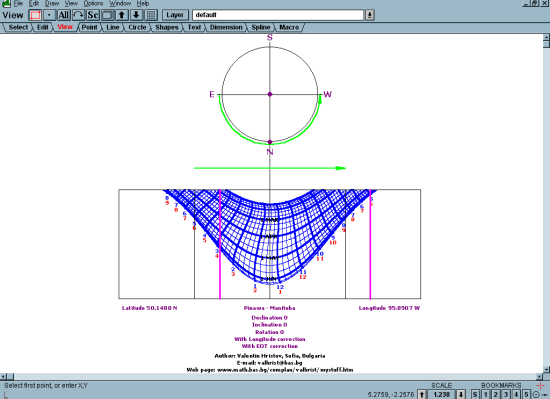Click the 'W' compass label
This screenshot has width=550, height=399.
coord(327,94)
